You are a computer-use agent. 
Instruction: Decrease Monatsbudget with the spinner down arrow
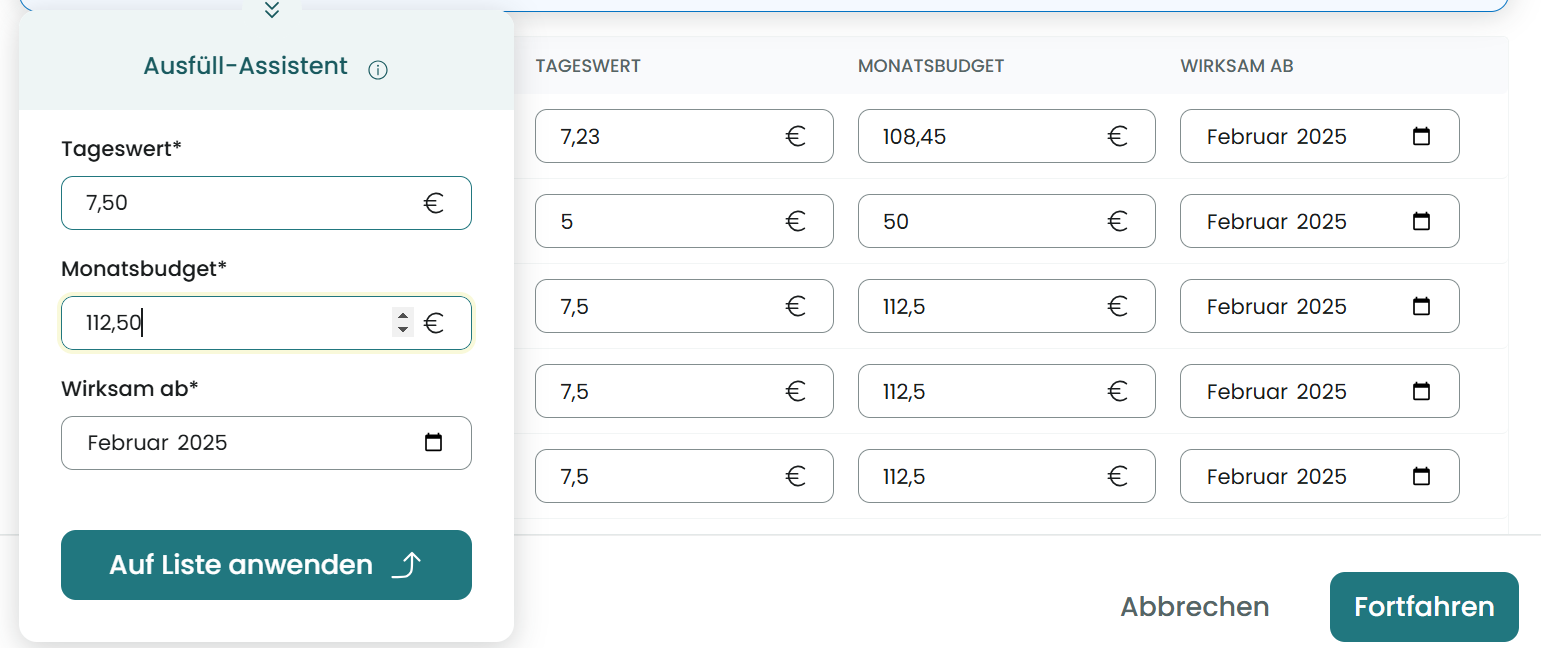point(403,329)
